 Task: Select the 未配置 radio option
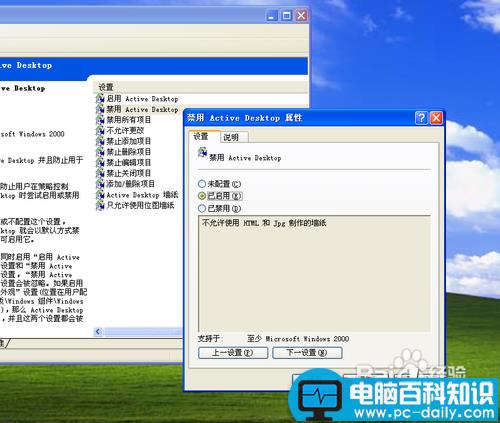click(x=202, y=184)
